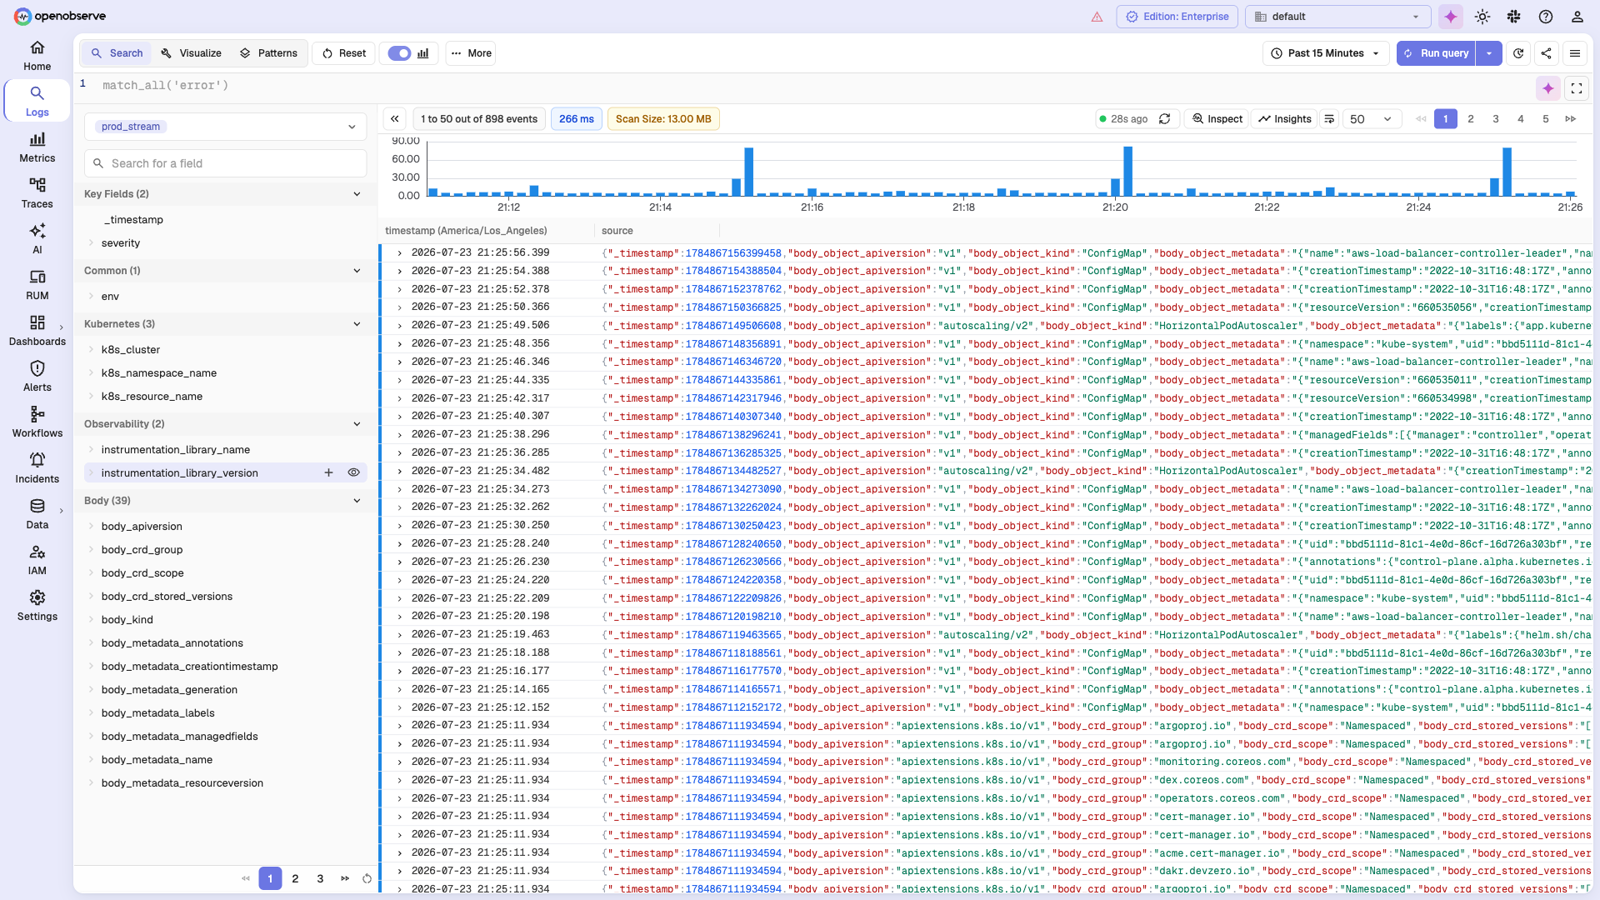Expand the severity field

(91, 243)
